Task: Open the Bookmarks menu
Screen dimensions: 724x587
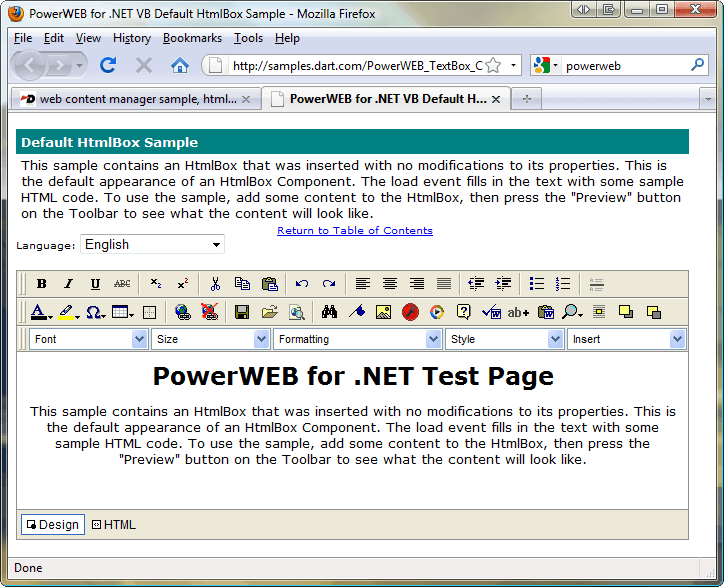Action: [x=192, y=38]
